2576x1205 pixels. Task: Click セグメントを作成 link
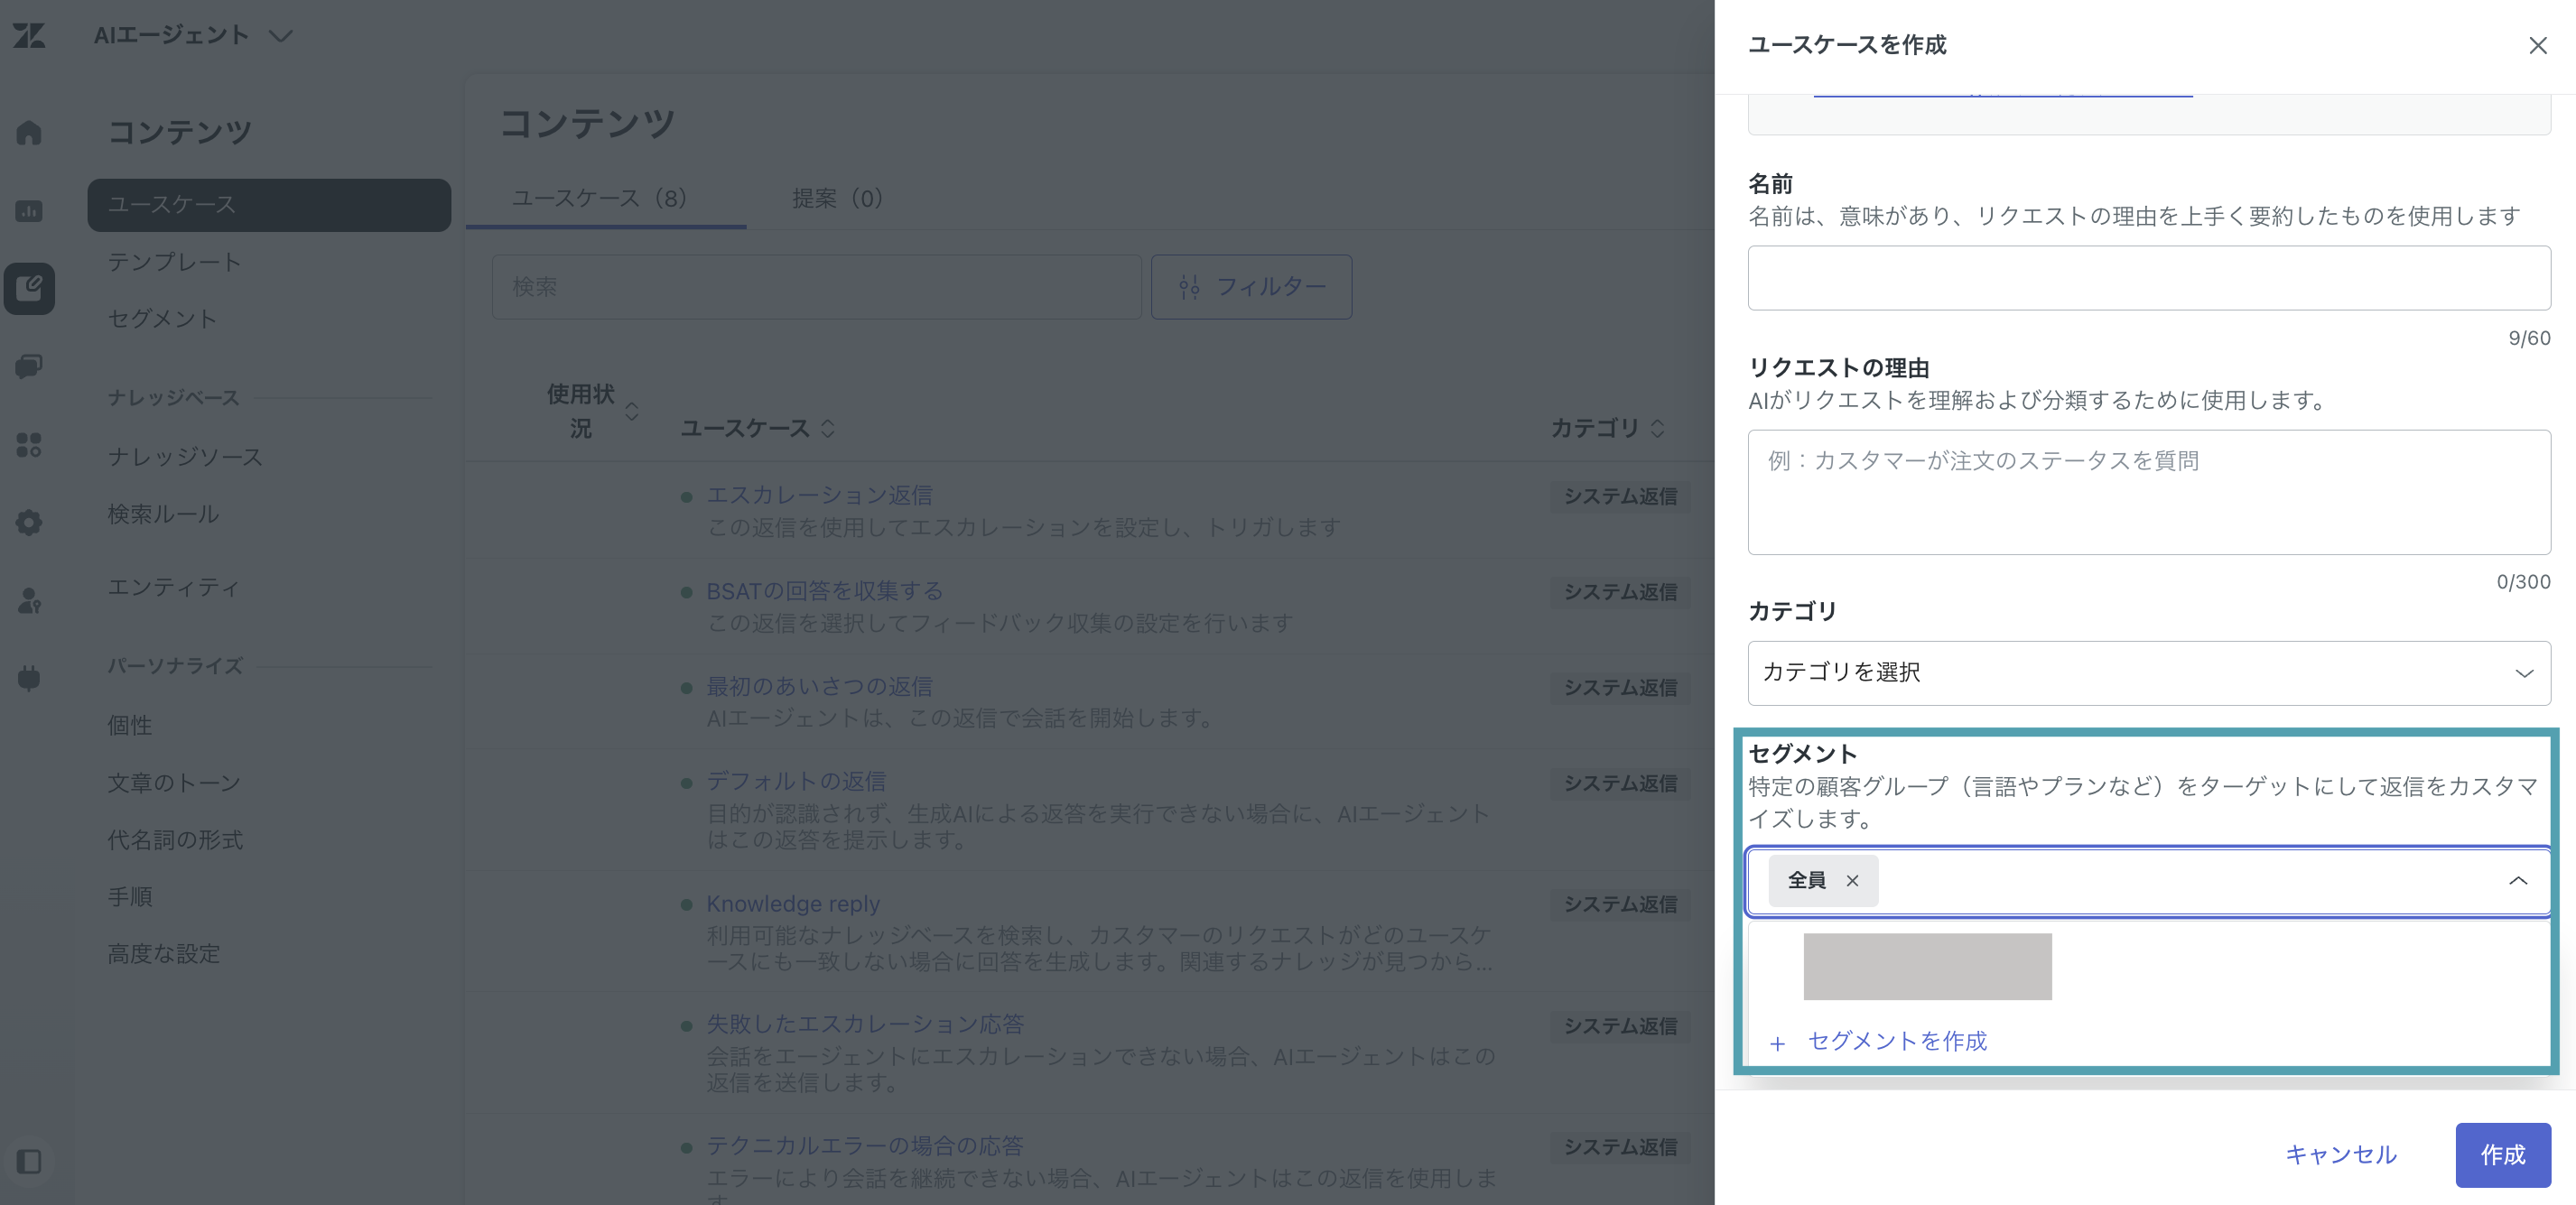(x=1897, y=1041)
